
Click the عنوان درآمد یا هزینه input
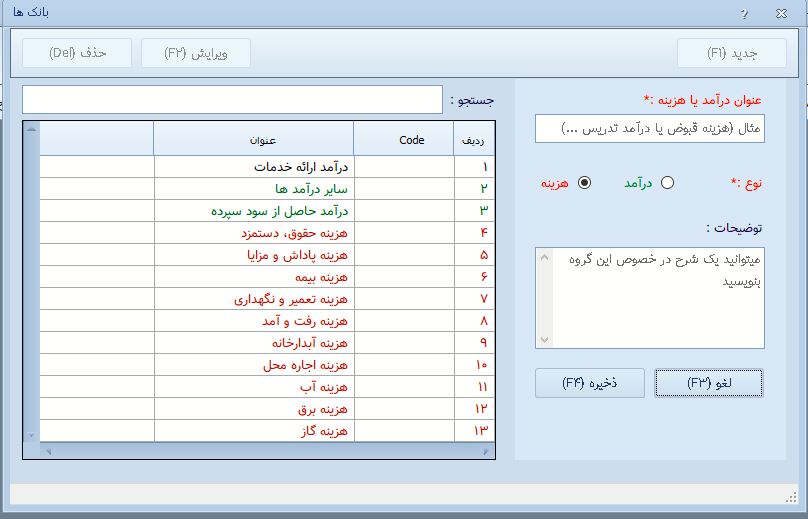(x=649, y=129)
